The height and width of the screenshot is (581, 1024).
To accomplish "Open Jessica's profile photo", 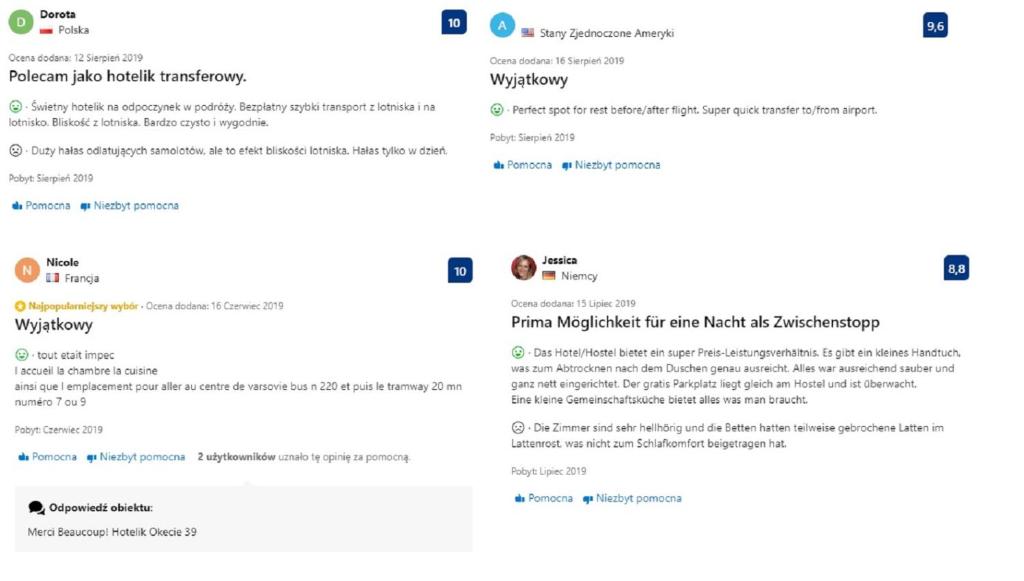I will 523,268.
